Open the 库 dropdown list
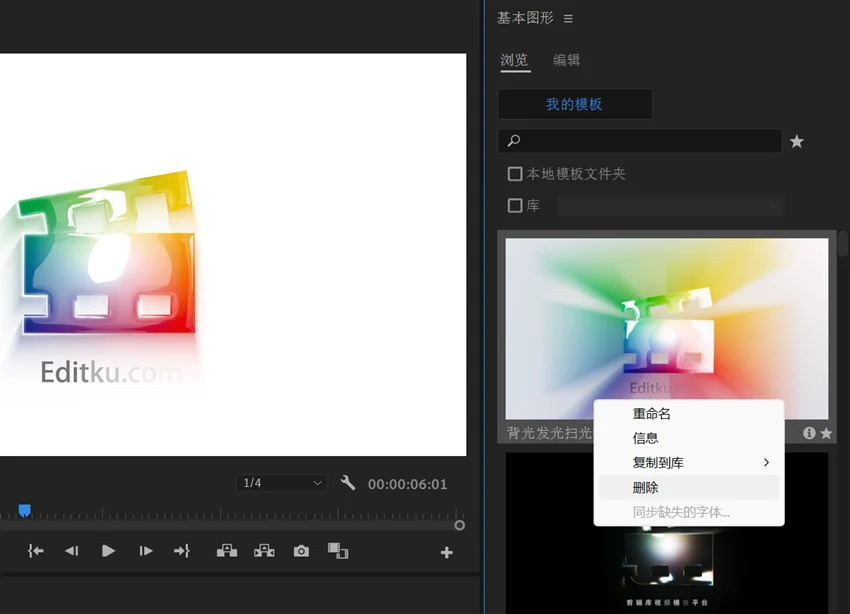This screenshot has height=614, width=850. 671,206
